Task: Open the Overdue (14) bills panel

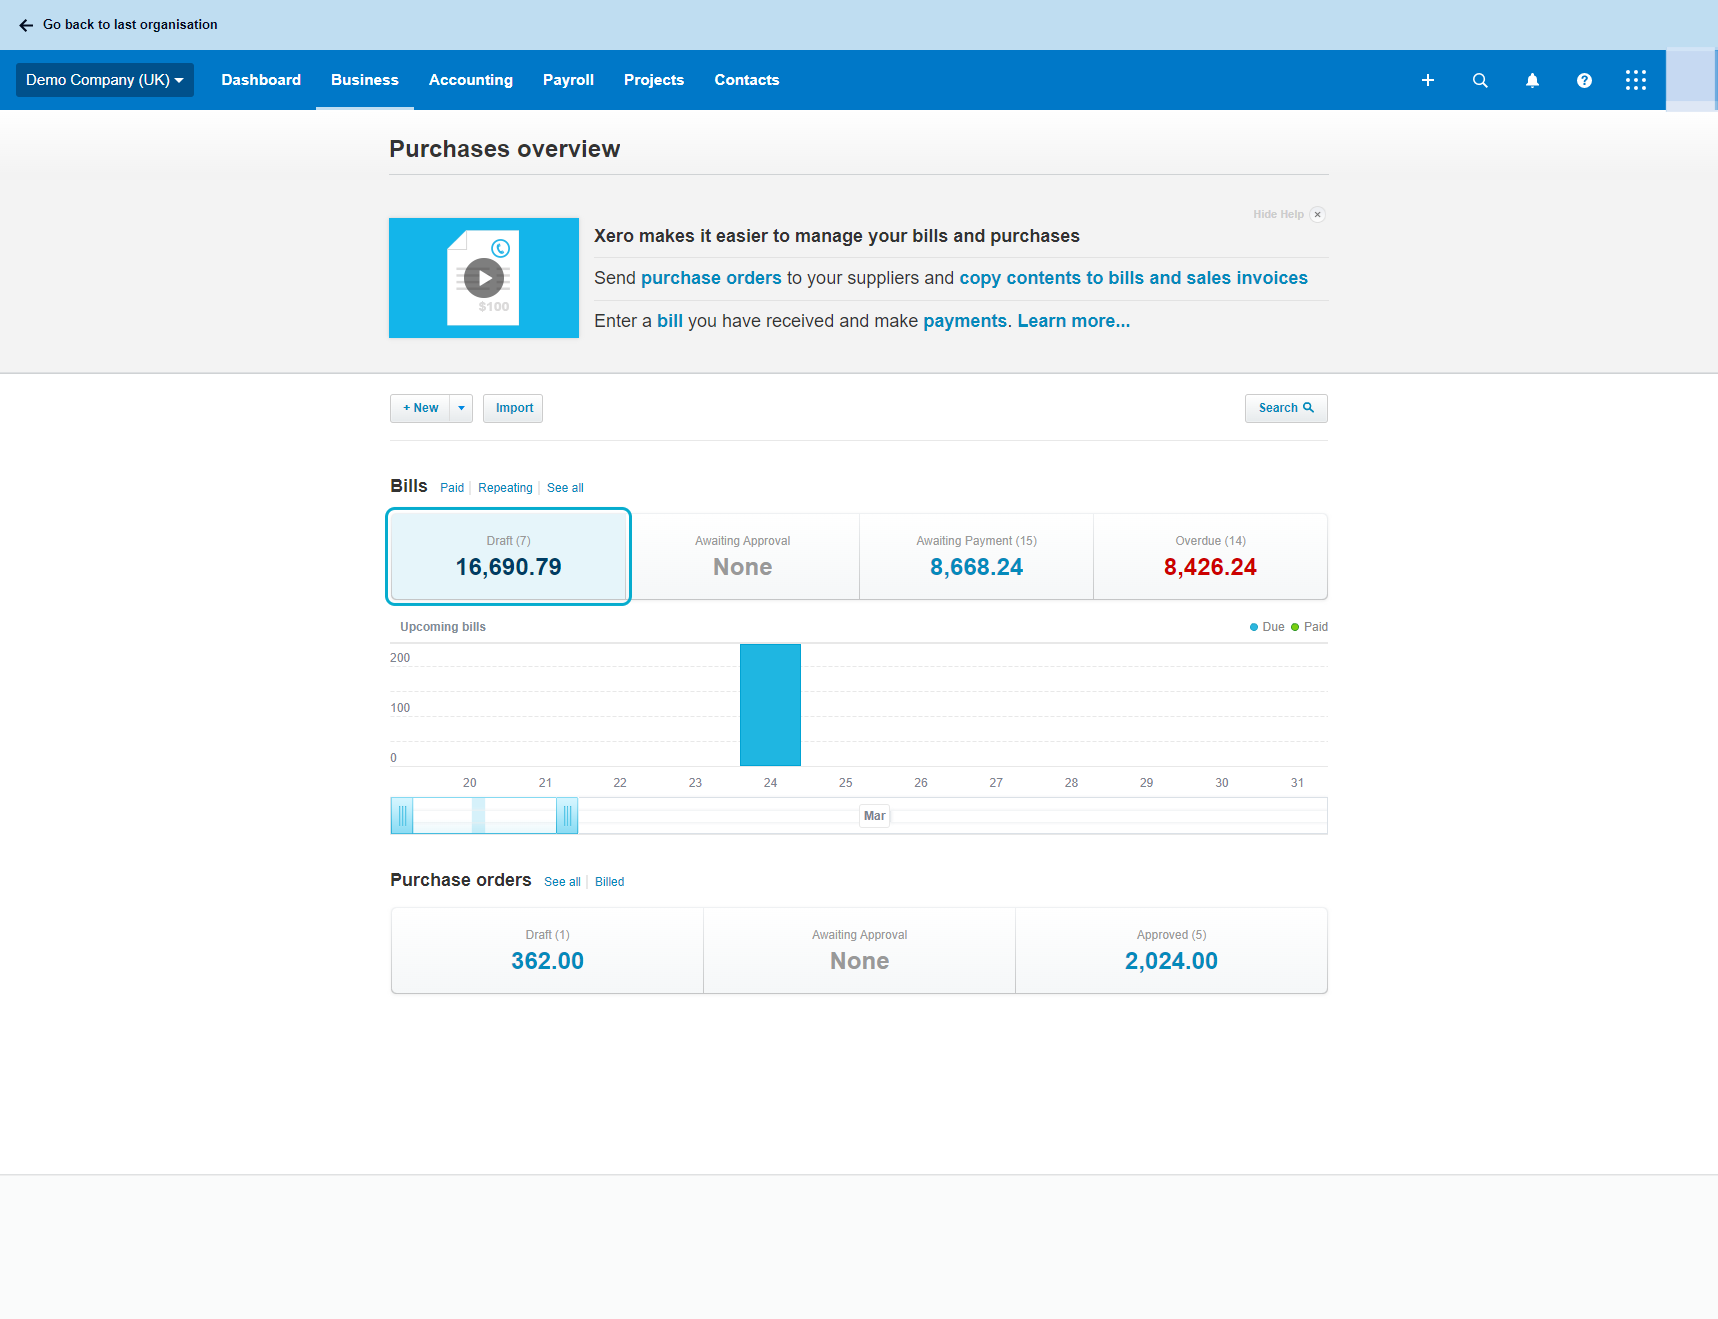Action: pyautogui.click(x=1211, y=557)
